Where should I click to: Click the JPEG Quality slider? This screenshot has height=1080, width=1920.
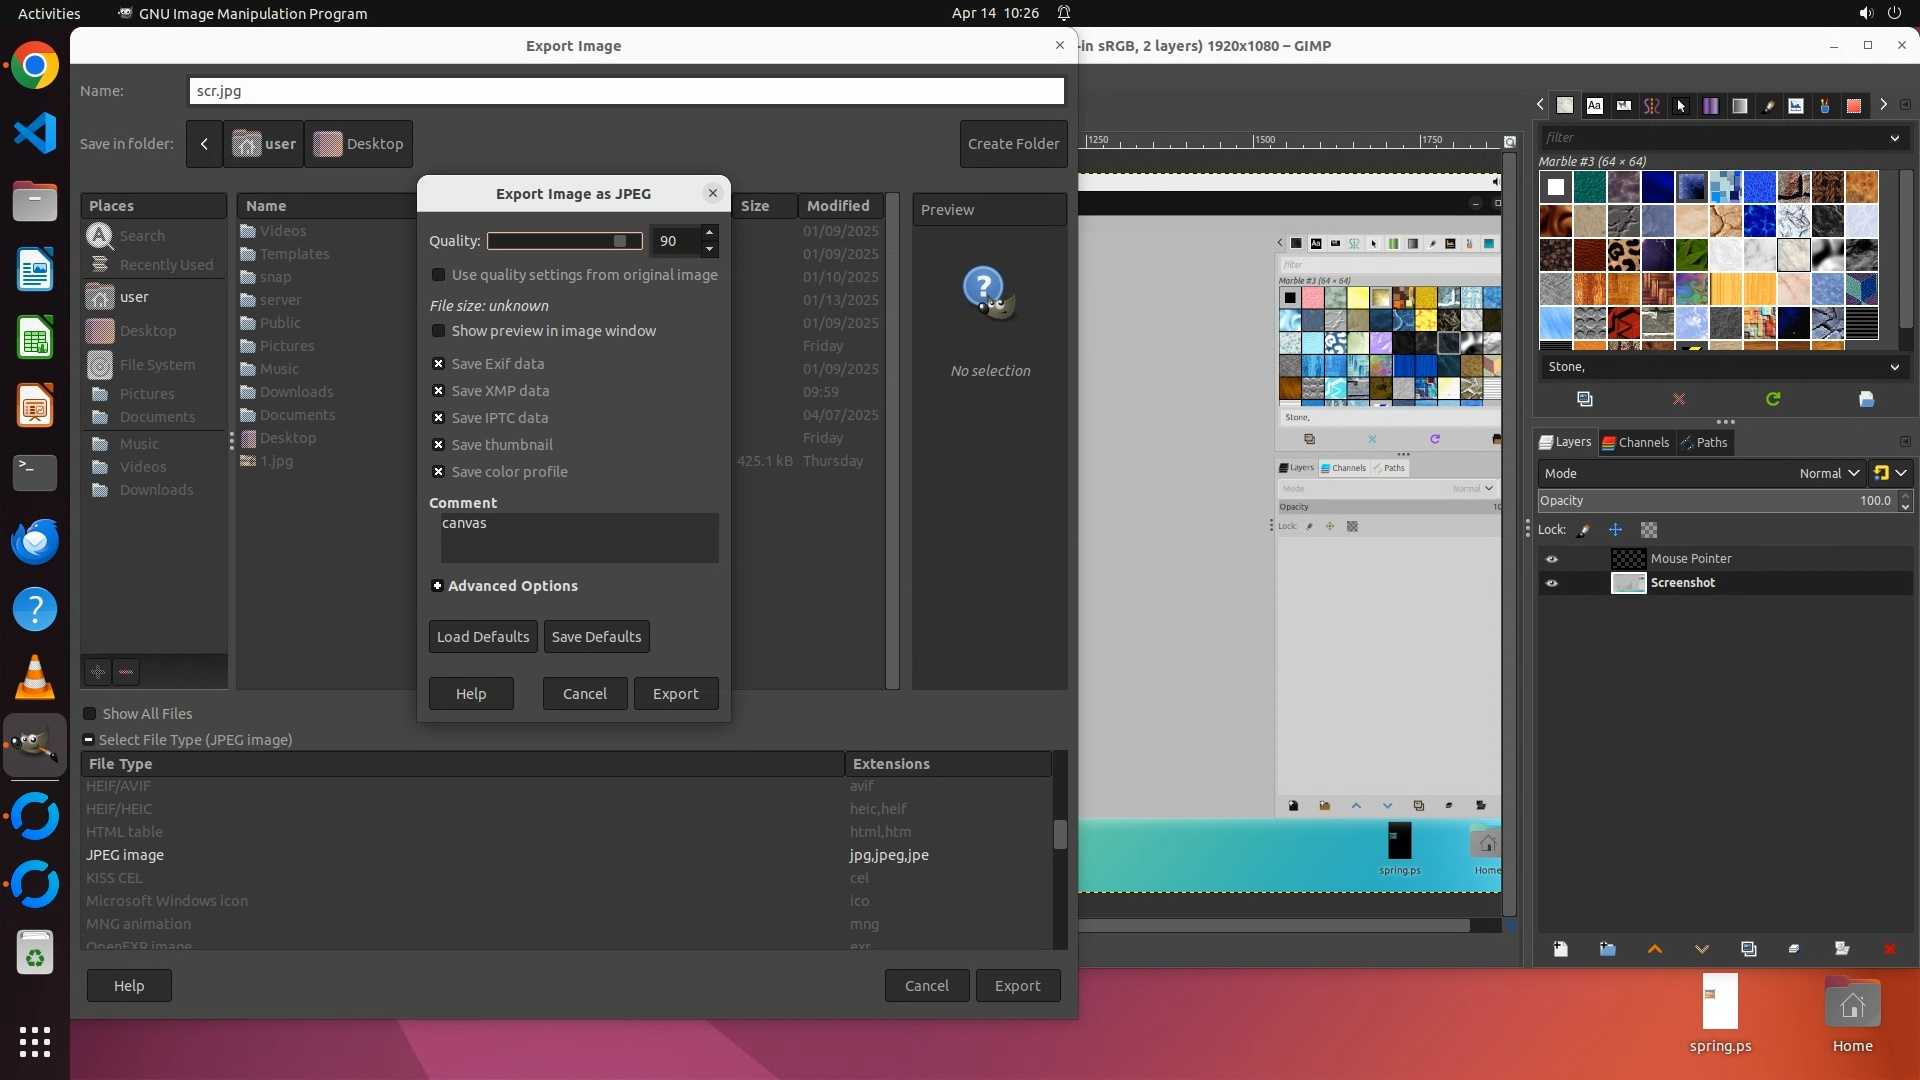pos(565,241)
